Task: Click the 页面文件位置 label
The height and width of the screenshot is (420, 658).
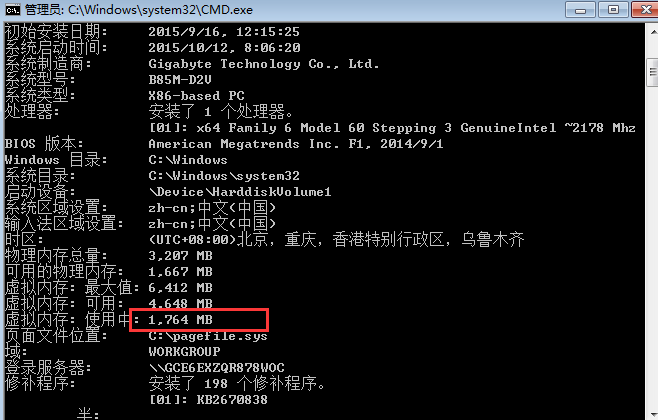Action: pyautogui.click(x=55, y=336)
